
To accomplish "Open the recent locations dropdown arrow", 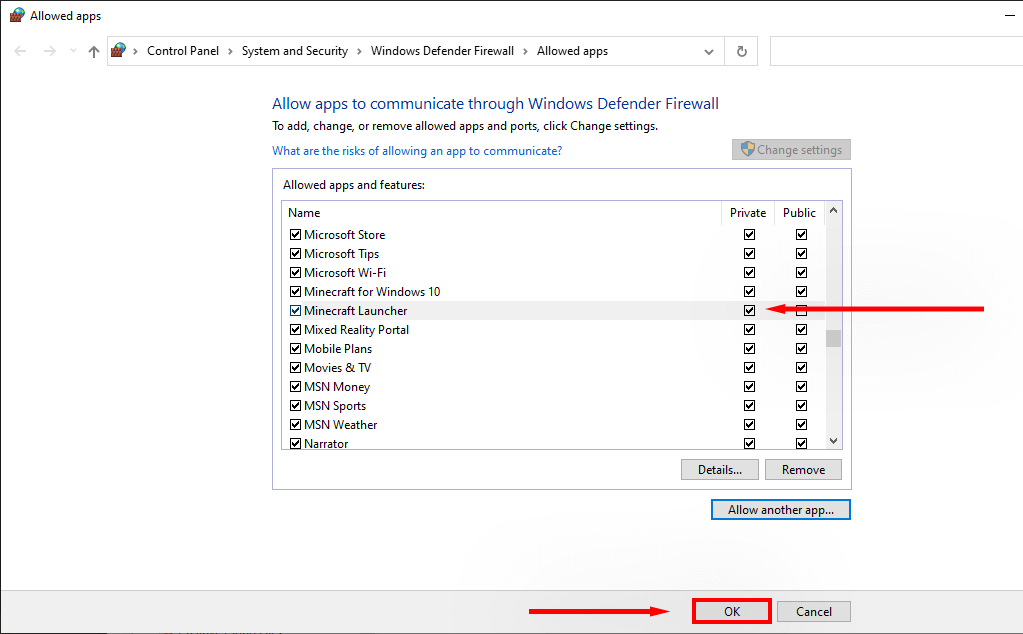I will tap(72, 51).
